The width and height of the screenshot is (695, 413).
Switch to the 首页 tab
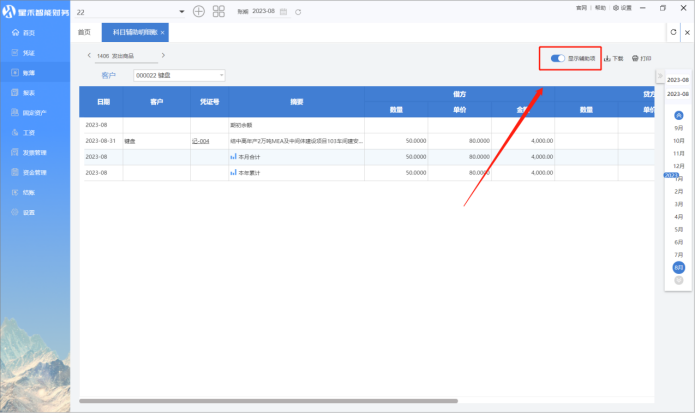click(85, 32)
